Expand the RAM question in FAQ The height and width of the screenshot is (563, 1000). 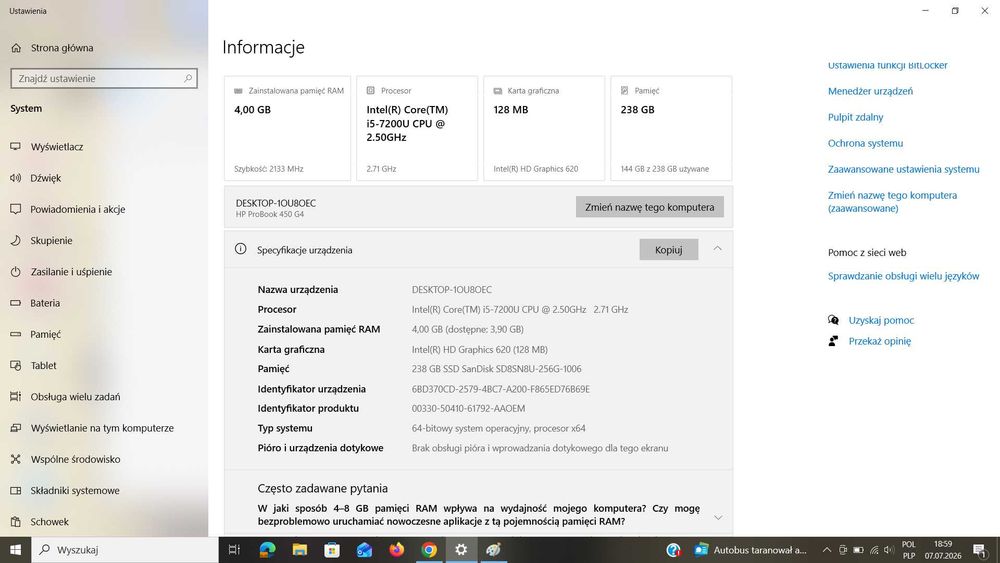click(718, 517)
